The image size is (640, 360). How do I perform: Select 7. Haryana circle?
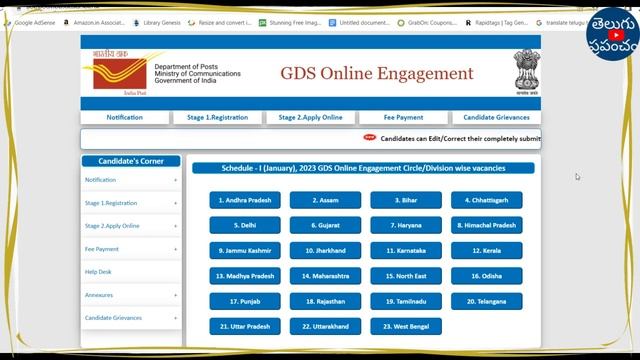(x=406, y=225)
